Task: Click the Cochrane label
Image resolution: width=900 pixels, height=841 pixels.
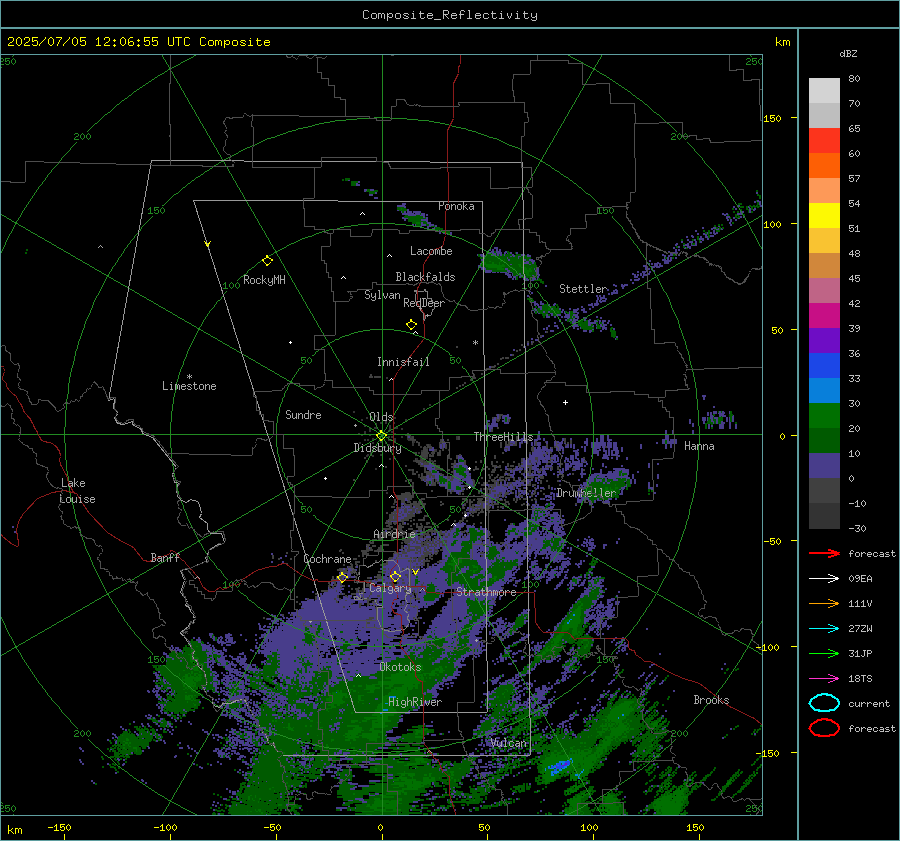Action: click(327, 559)
